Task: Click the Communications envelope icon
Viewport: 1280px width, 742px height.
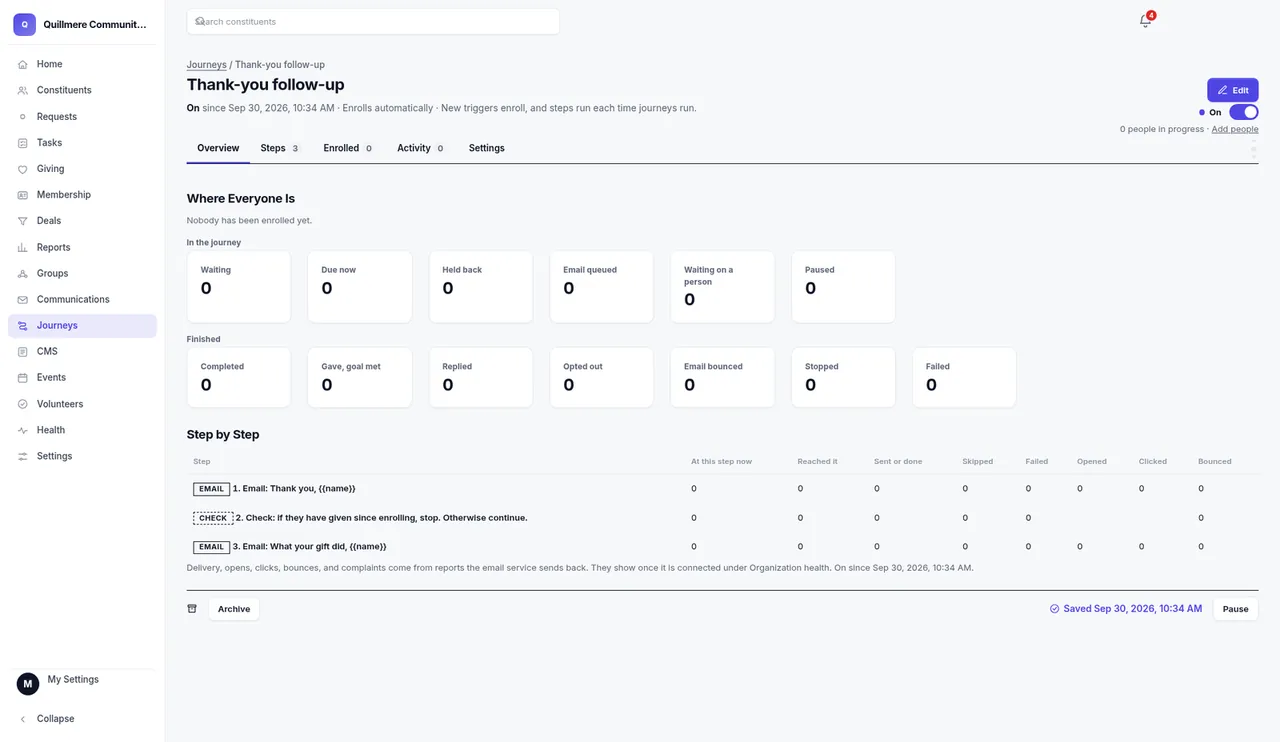Action: pos(23,299)
